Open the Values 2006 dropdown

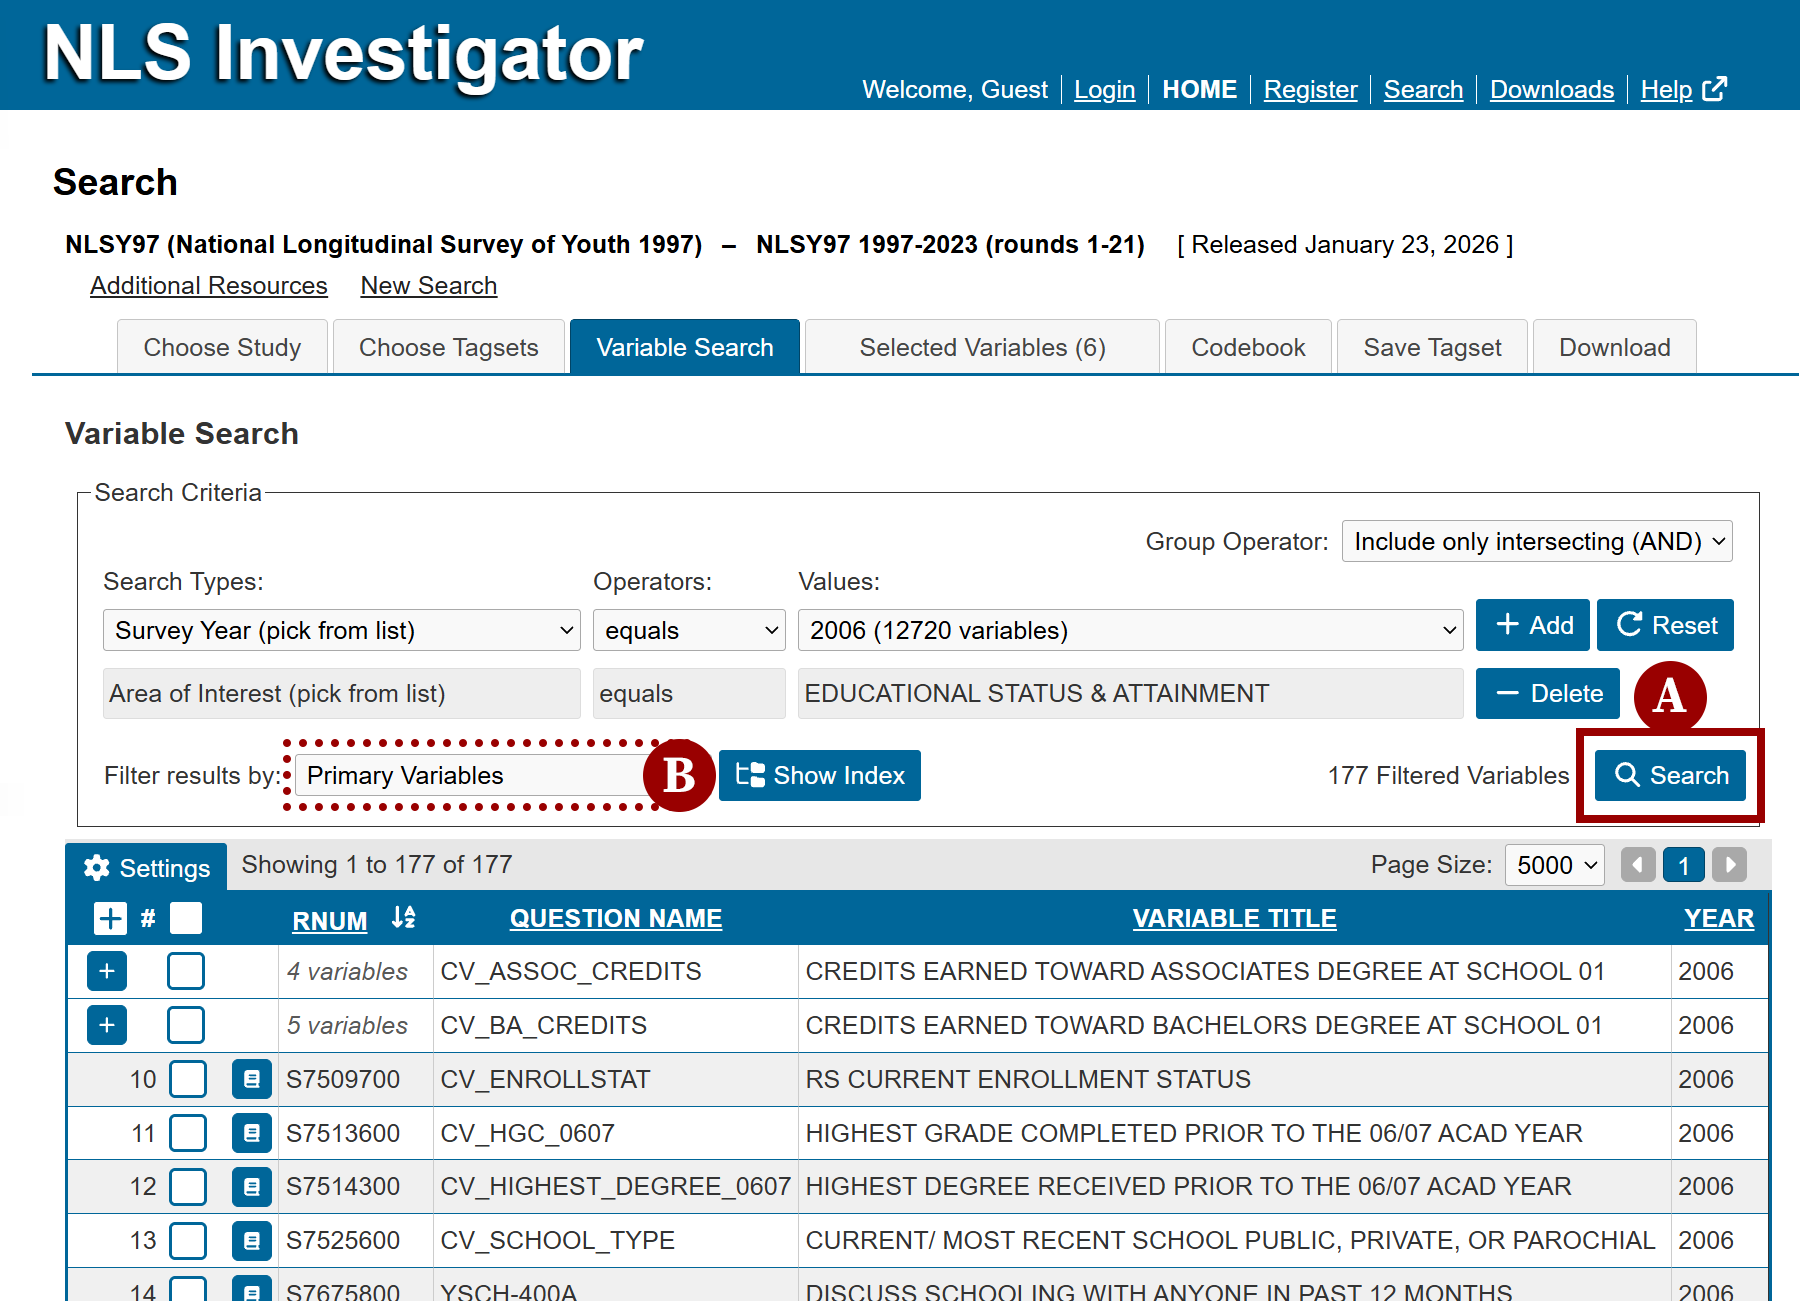point(1130,630)
